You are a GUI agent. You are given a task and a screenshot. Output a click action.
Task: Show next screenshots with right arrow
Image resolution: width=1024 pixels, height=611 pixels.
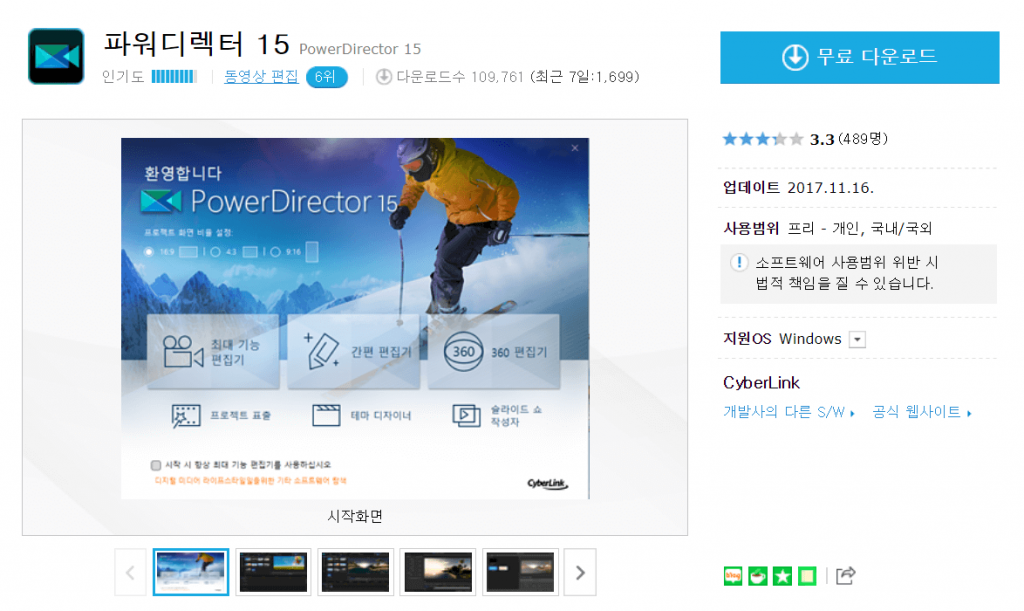(x=580, y=573)
